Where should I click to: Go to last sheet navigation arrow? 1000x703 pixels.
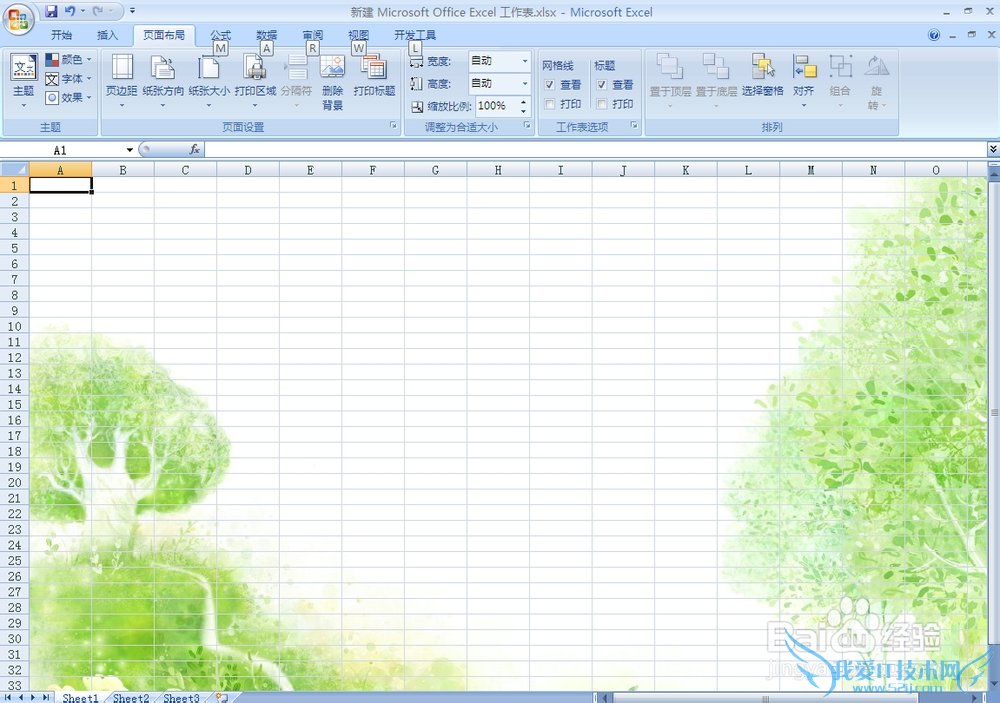coord(45,698)
